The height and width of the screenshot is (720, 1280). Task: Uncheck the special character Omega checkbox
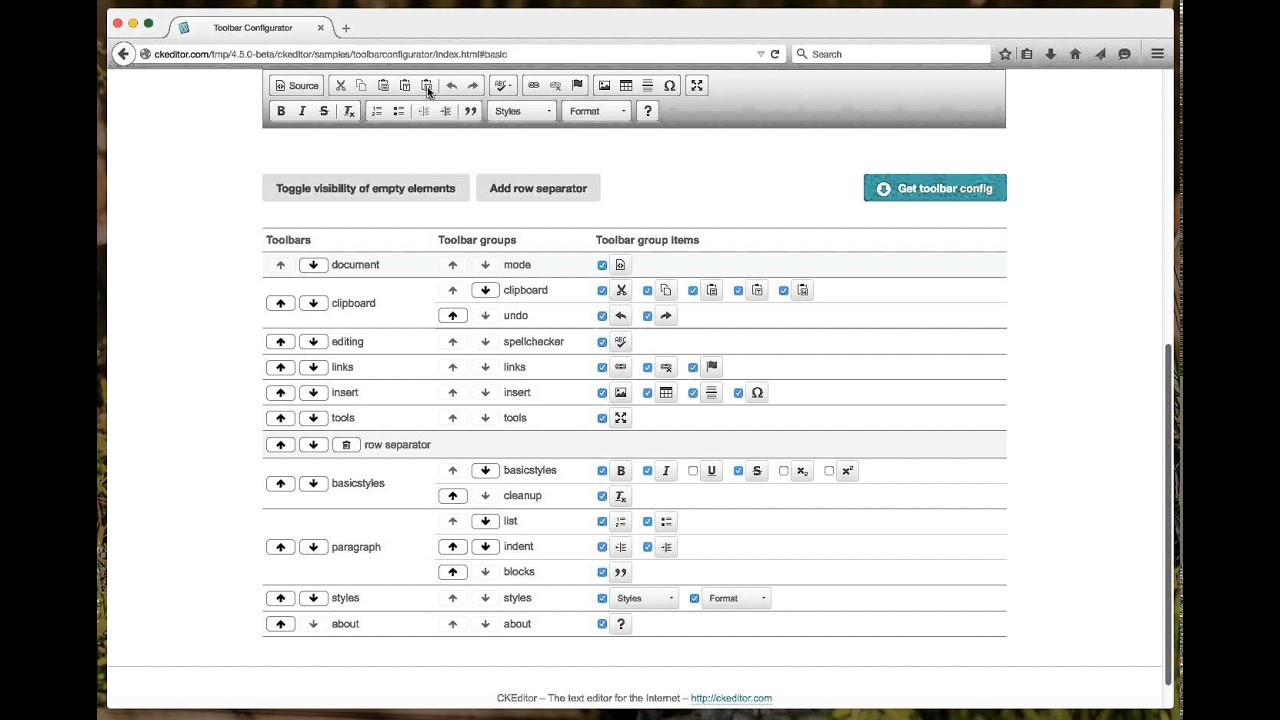738,393
